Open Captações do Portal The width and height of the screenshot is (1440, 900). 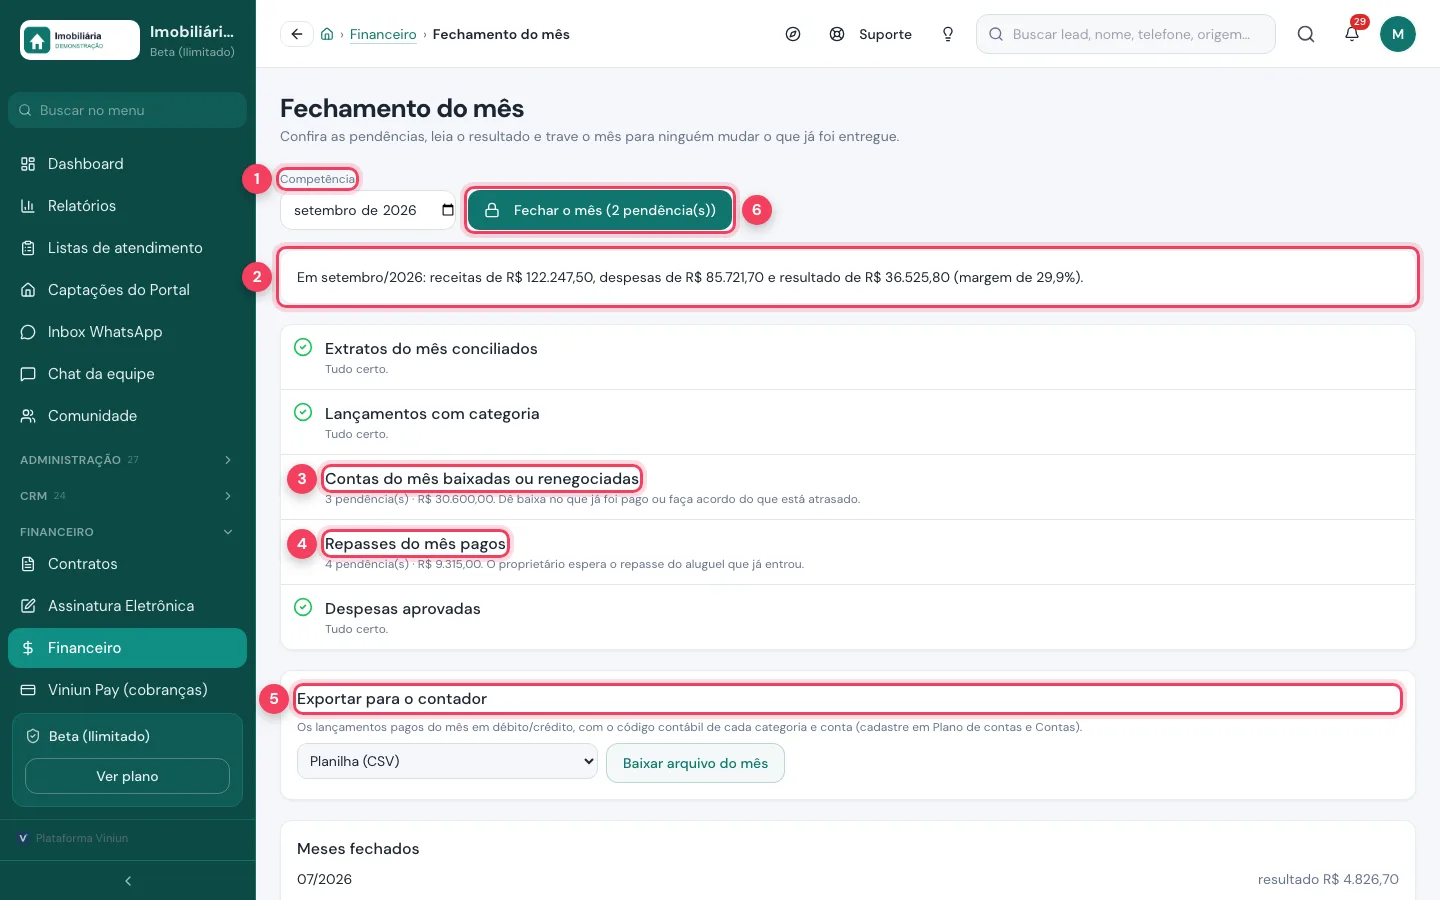point(128,290)
